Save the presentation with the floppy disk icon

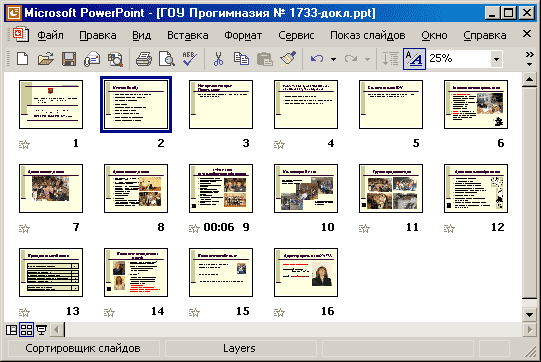(69, 59)
